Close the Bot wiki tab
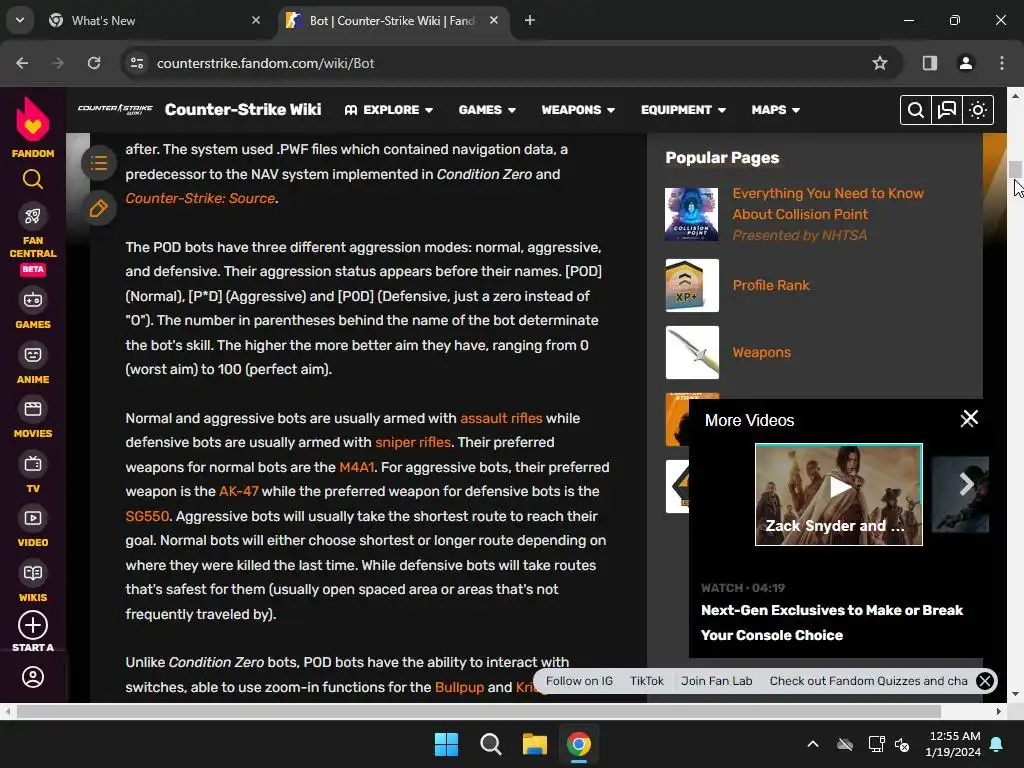This screenshot has height=768, width=1024. 494,20
